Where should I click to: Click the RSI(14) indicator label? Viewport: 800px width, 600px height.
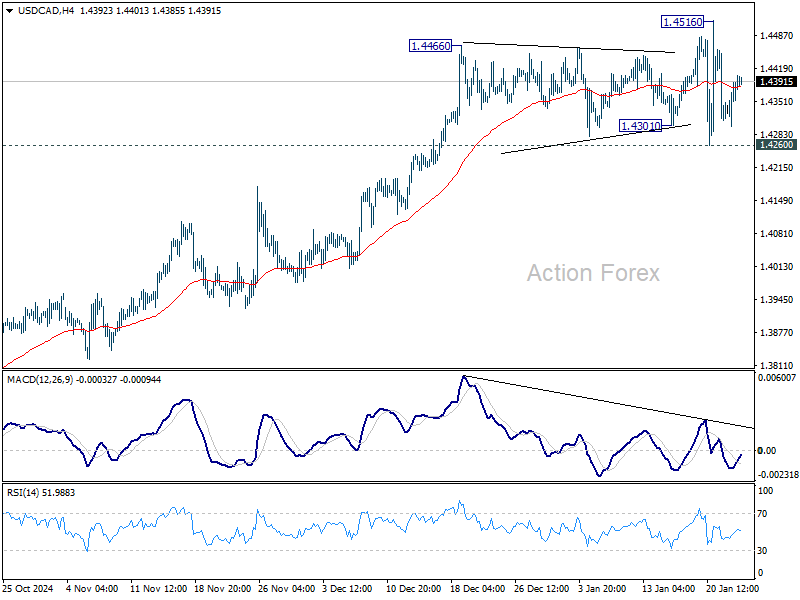pyautogui.click(x=21, y=493)
